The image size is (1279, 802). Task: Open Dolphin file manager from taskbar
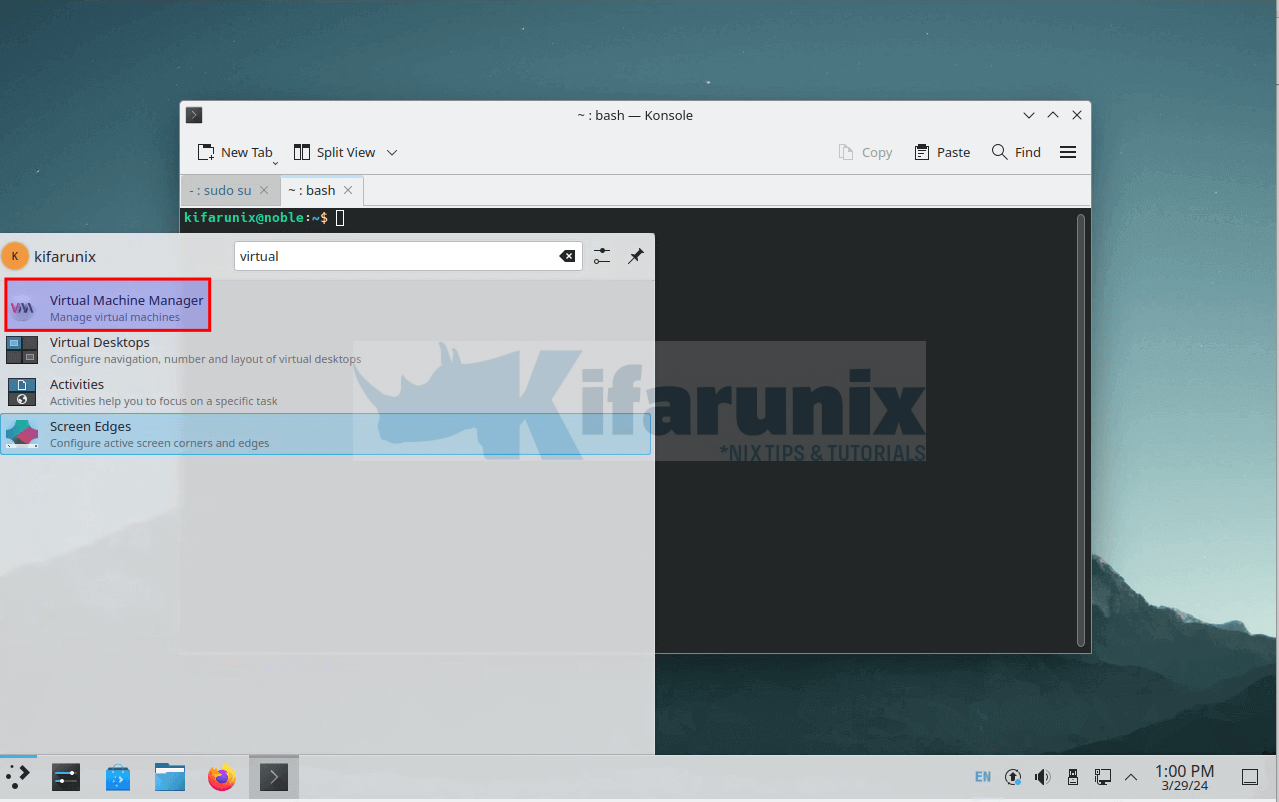coord(169,776)
